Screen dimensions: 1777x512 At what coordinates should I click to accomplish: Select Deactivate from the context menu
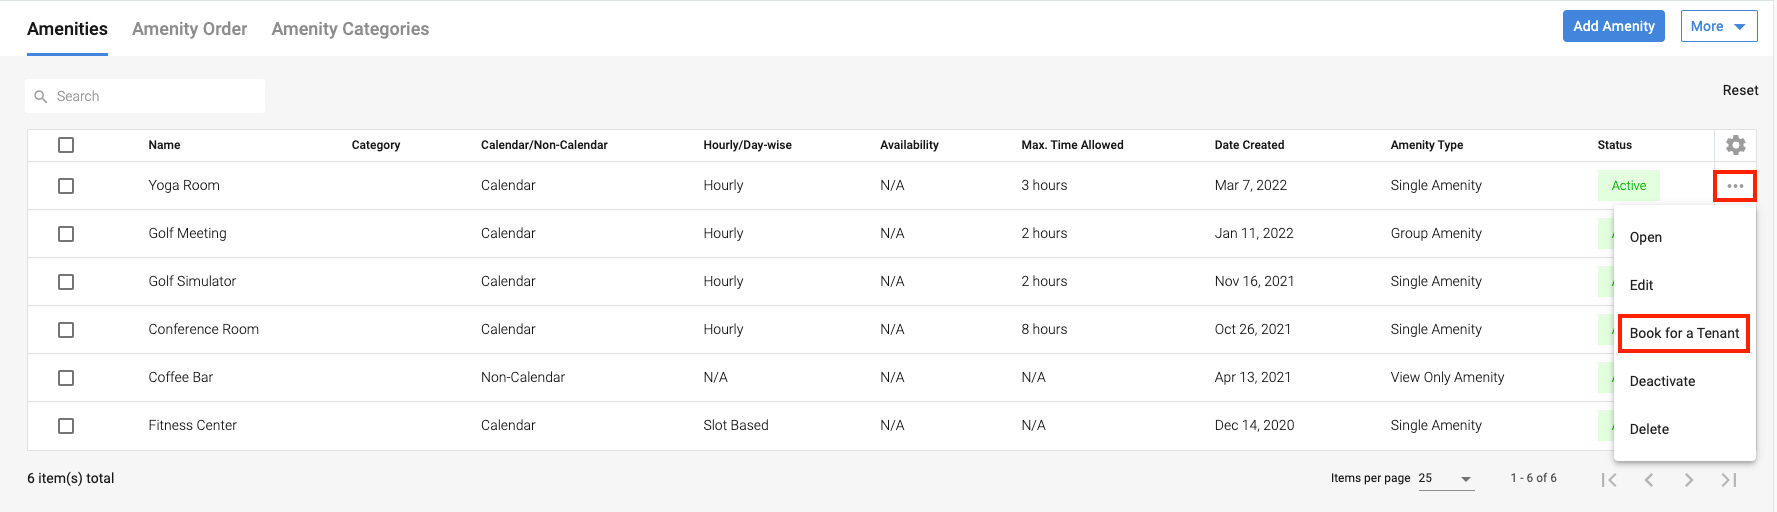[1662, 381]
